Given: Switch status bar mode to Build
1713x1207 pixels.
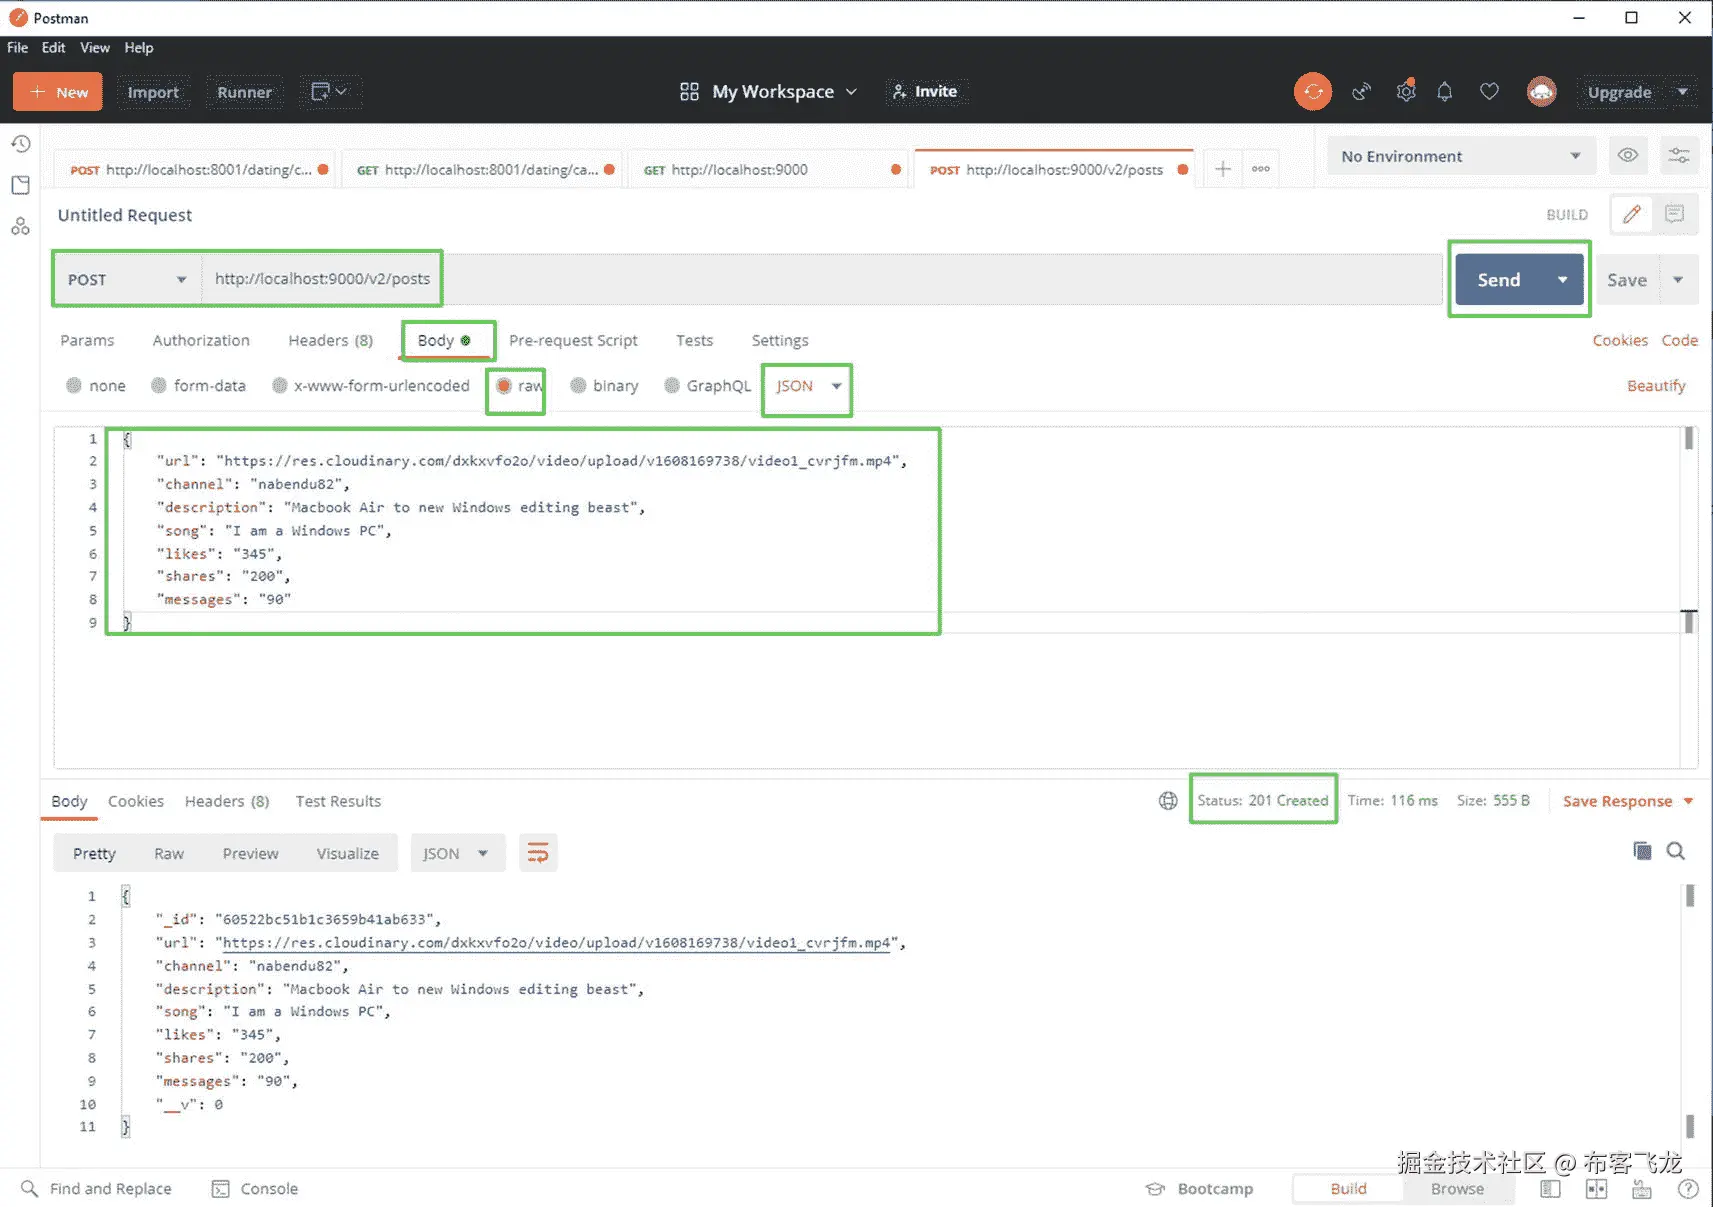Looking at the screenshot, I should [1348, 1189].
